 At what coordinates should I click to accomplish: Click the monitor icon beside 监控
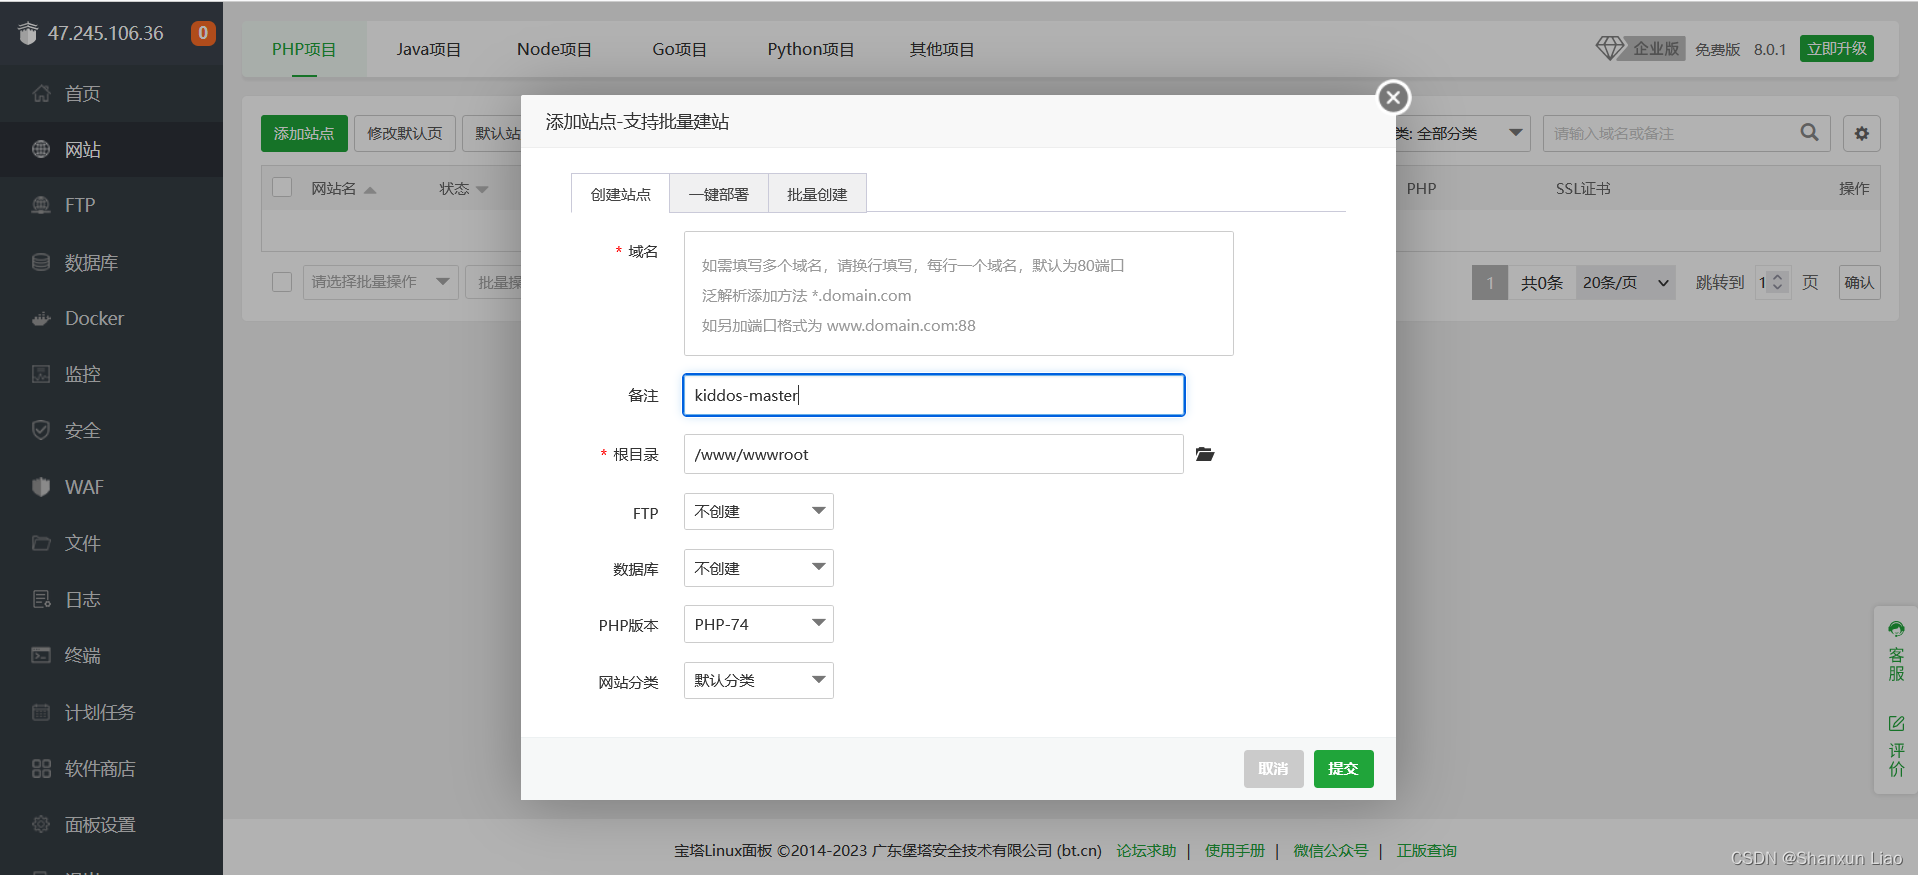41,374
